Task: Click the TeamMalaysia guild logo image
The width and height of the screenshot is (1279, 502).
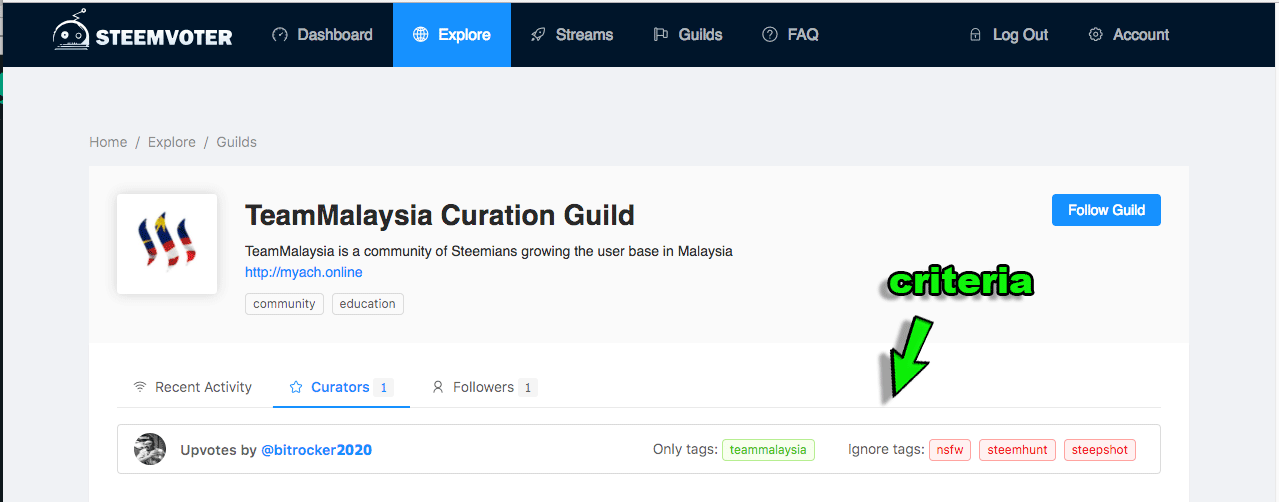Action: point(167,244)
